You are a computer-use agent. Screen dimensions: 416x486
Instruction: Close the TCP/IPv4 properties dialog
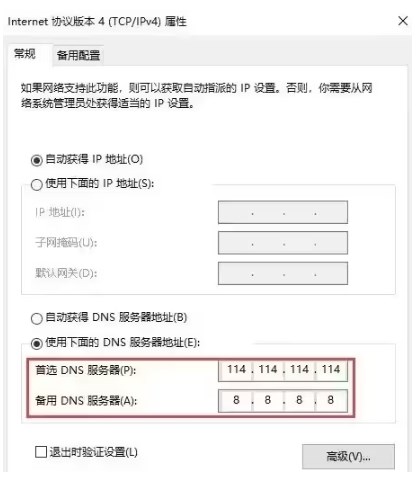403,21
